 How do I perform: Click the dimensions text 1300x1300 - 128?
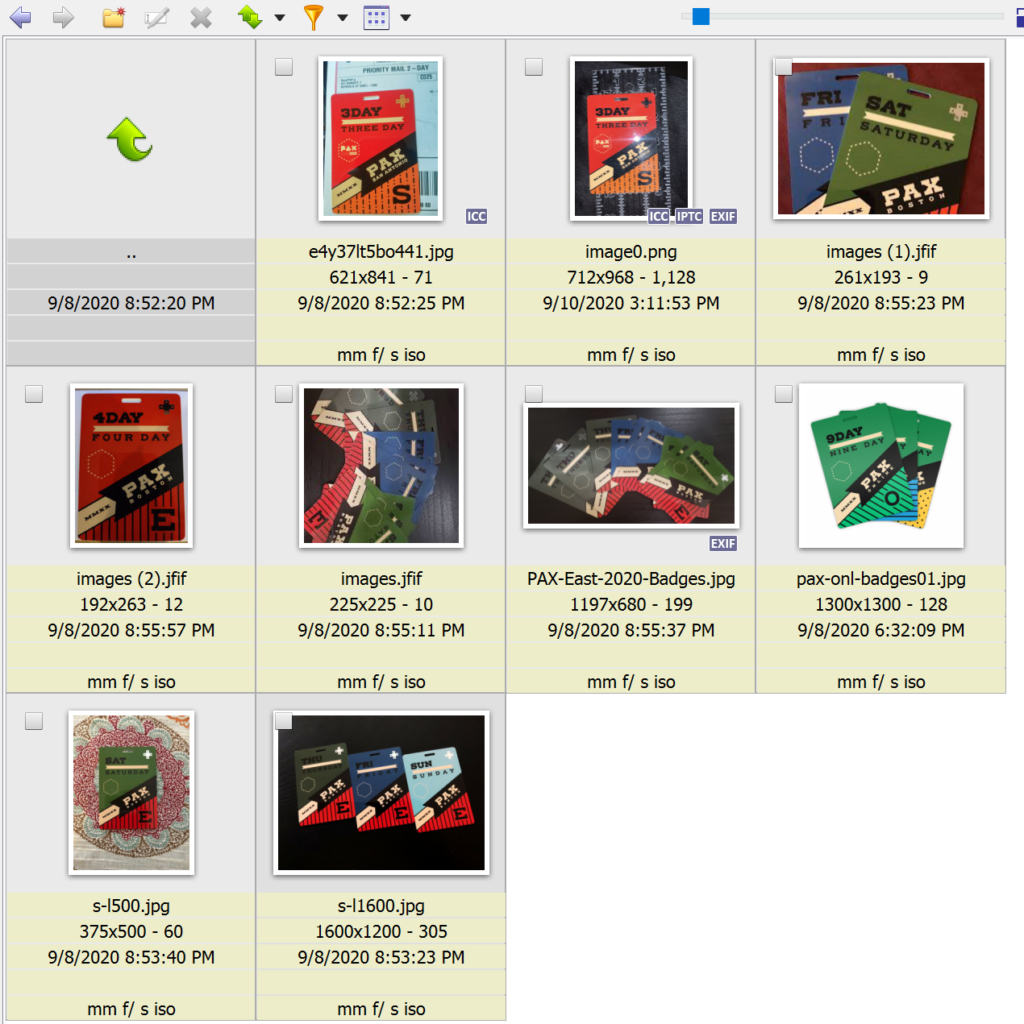click(881, 605)
